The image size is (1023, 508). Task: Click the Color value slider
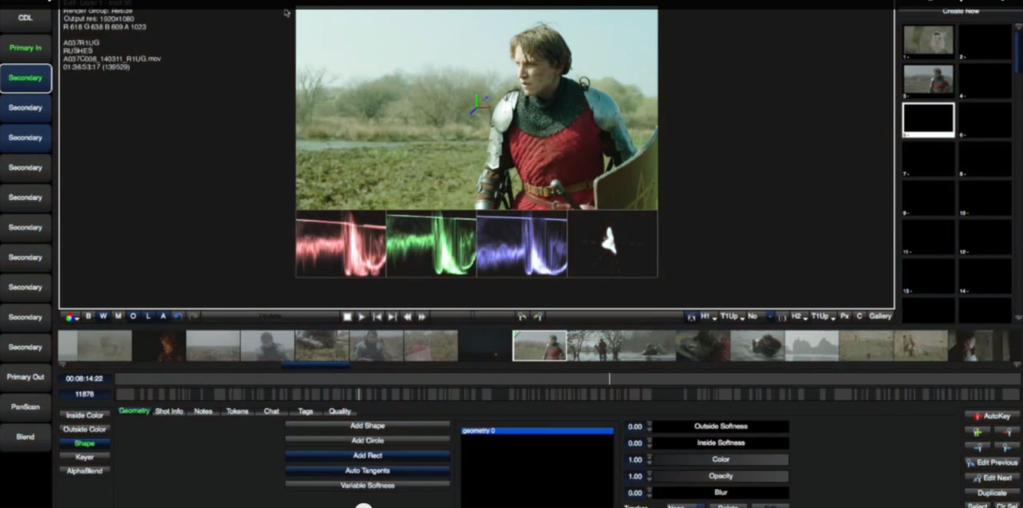coord(721,460)
